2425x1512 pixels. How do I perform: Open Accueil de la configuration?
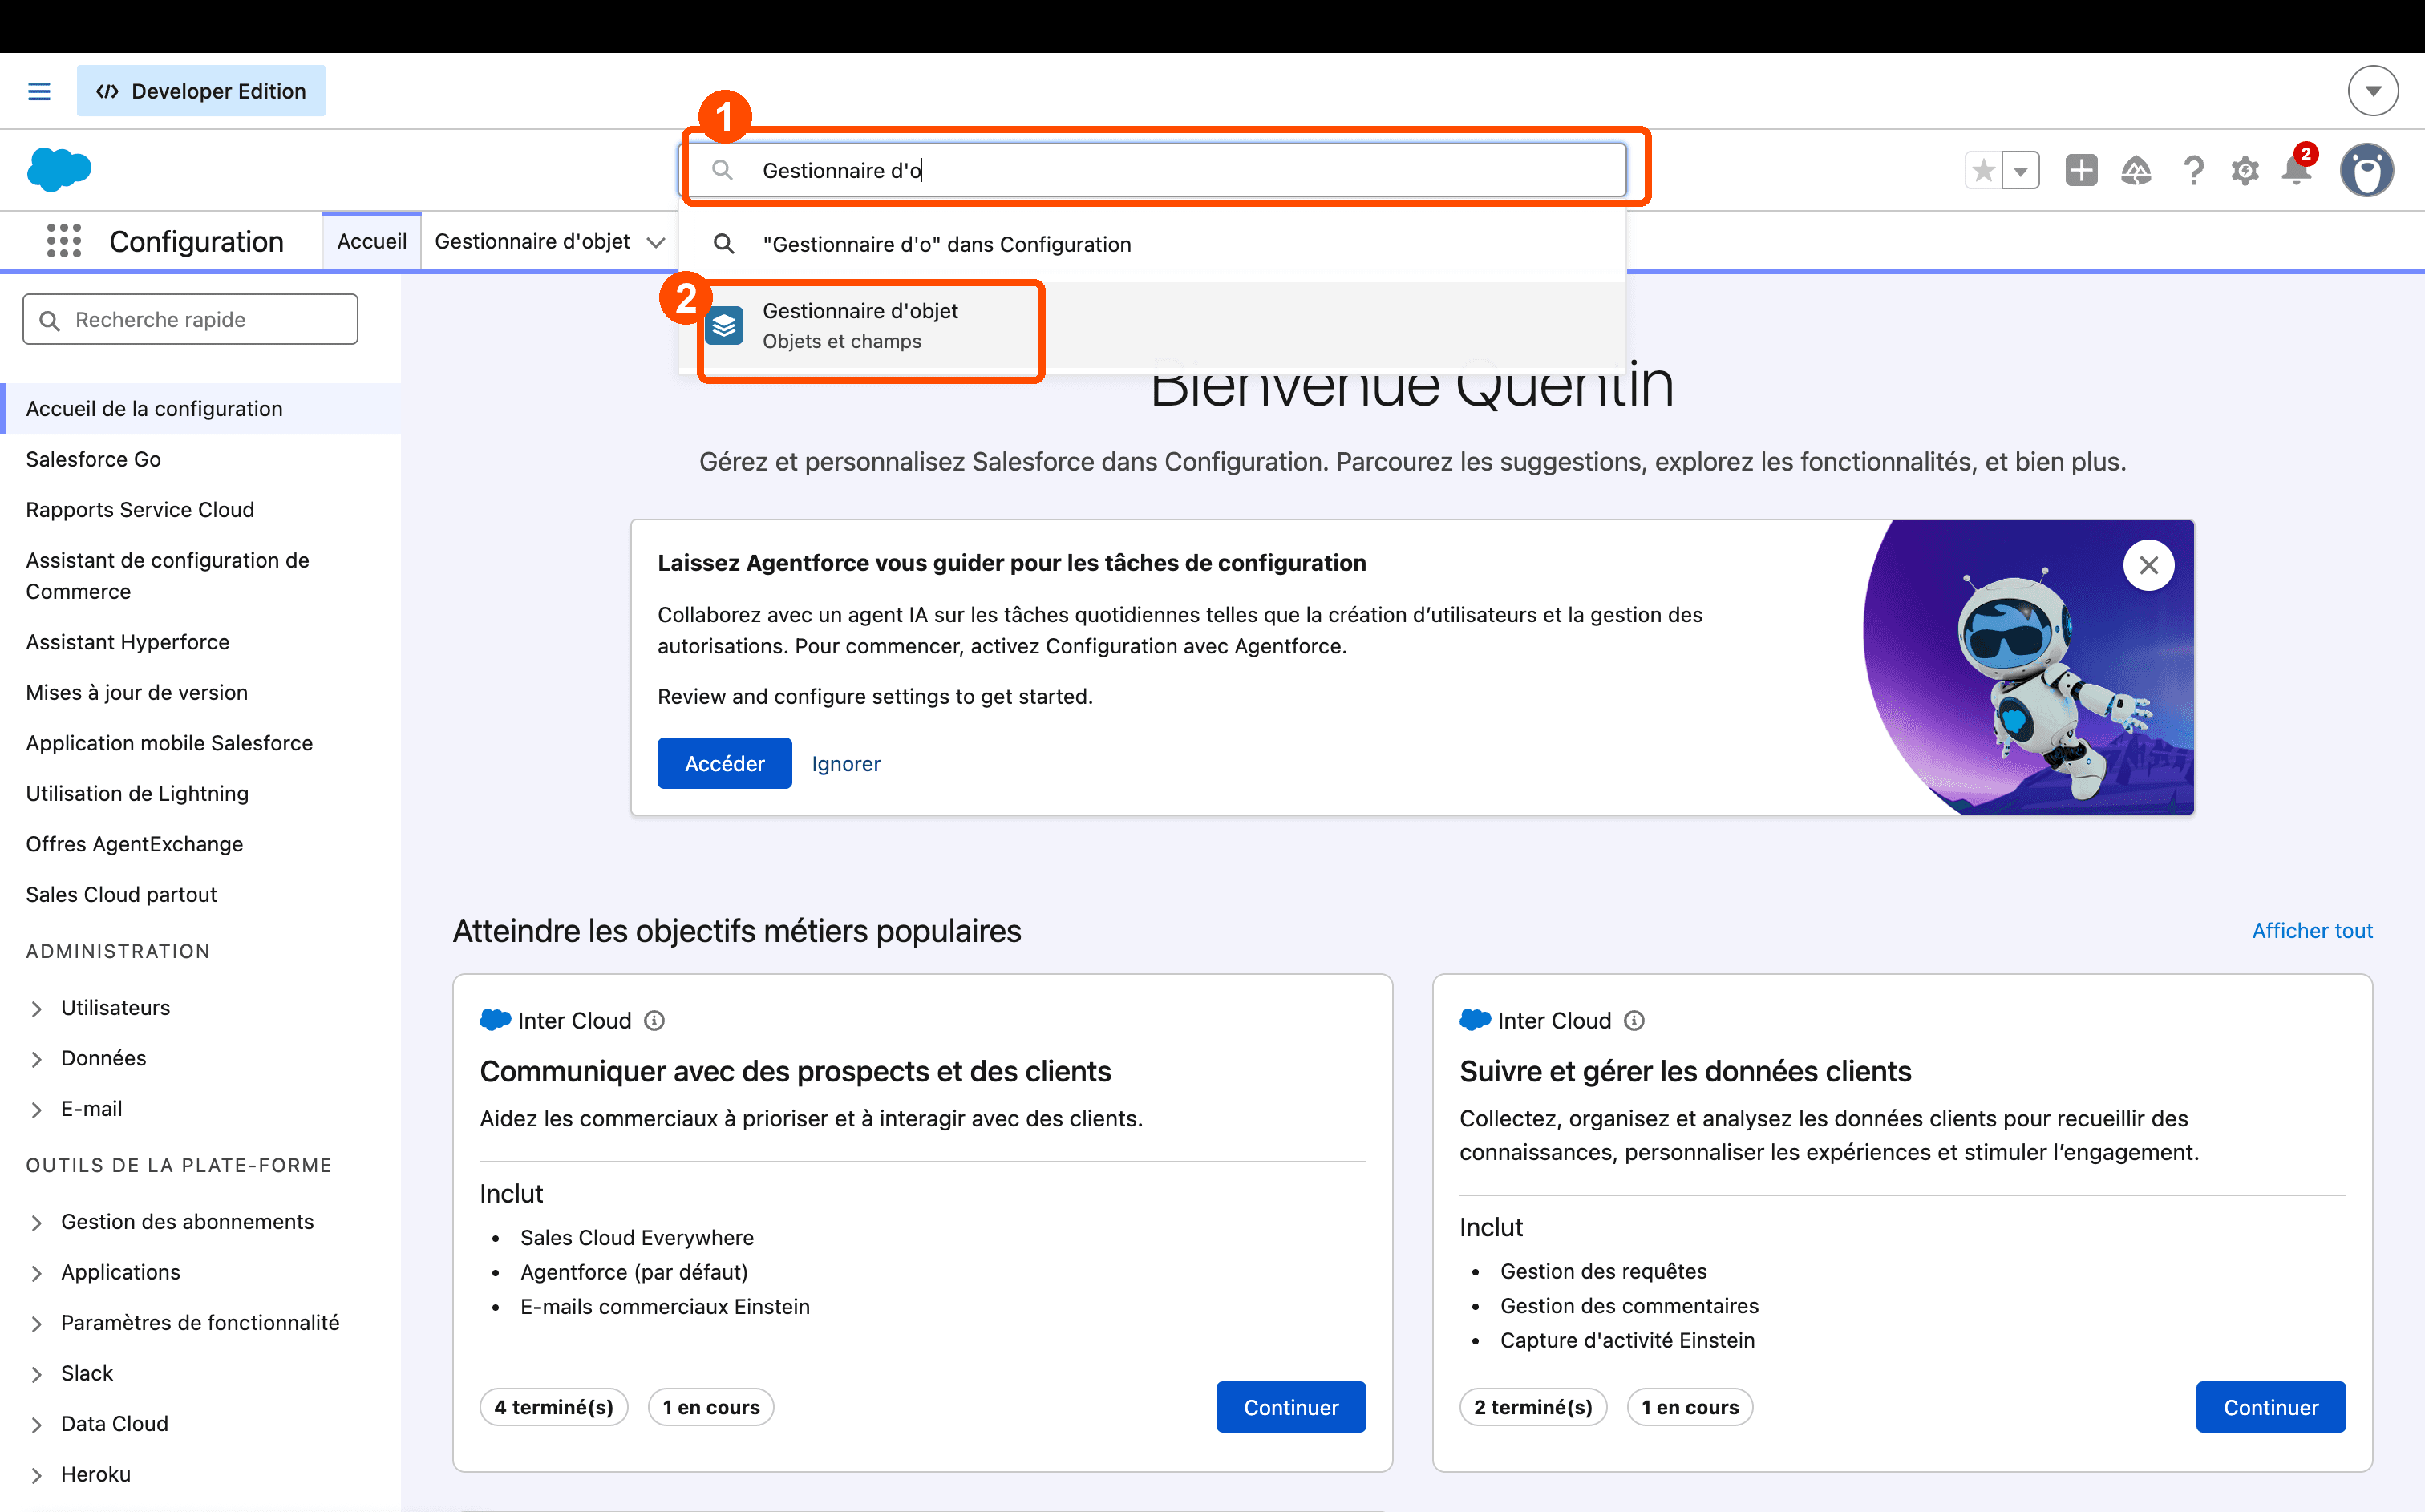coord(154,408)
